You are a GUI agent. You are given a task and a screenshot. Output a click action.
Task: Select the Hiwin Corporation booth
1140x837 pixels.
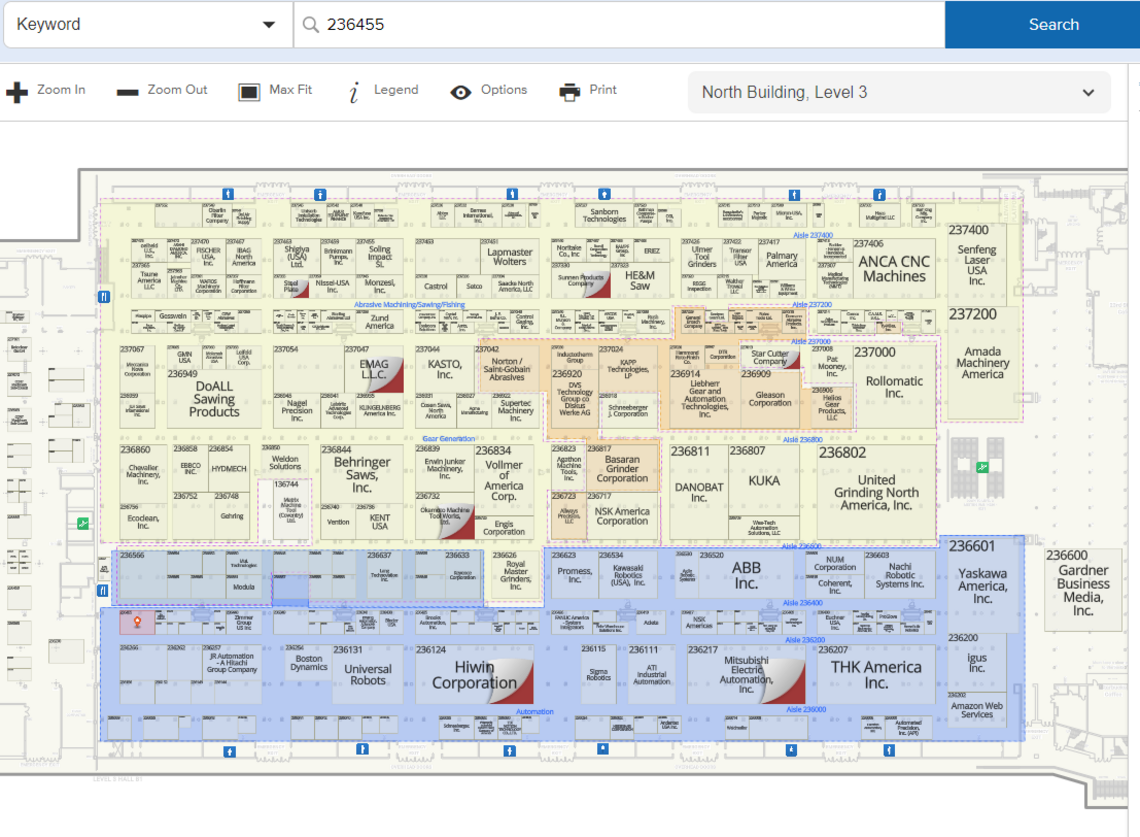[473, 676]
